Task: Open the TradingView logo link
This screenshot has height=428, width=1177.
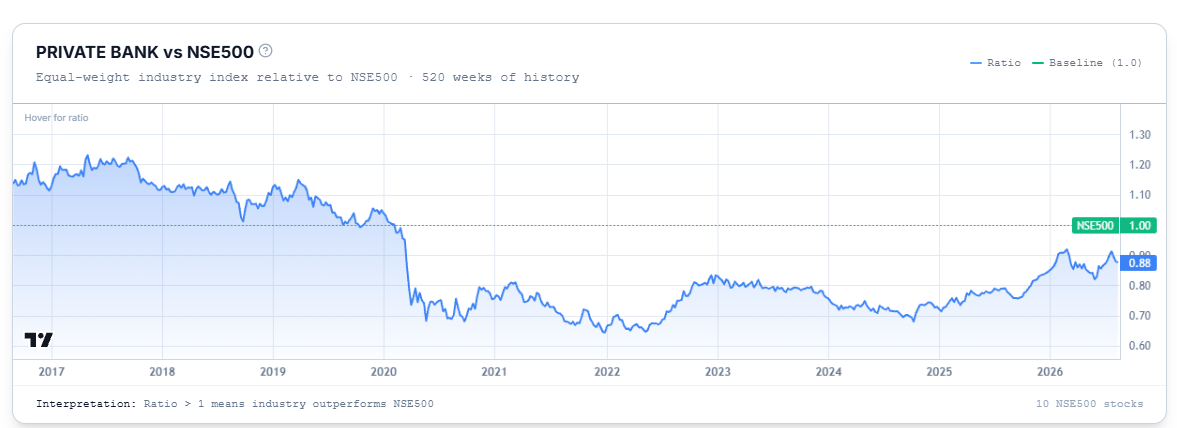Action: 38,339
